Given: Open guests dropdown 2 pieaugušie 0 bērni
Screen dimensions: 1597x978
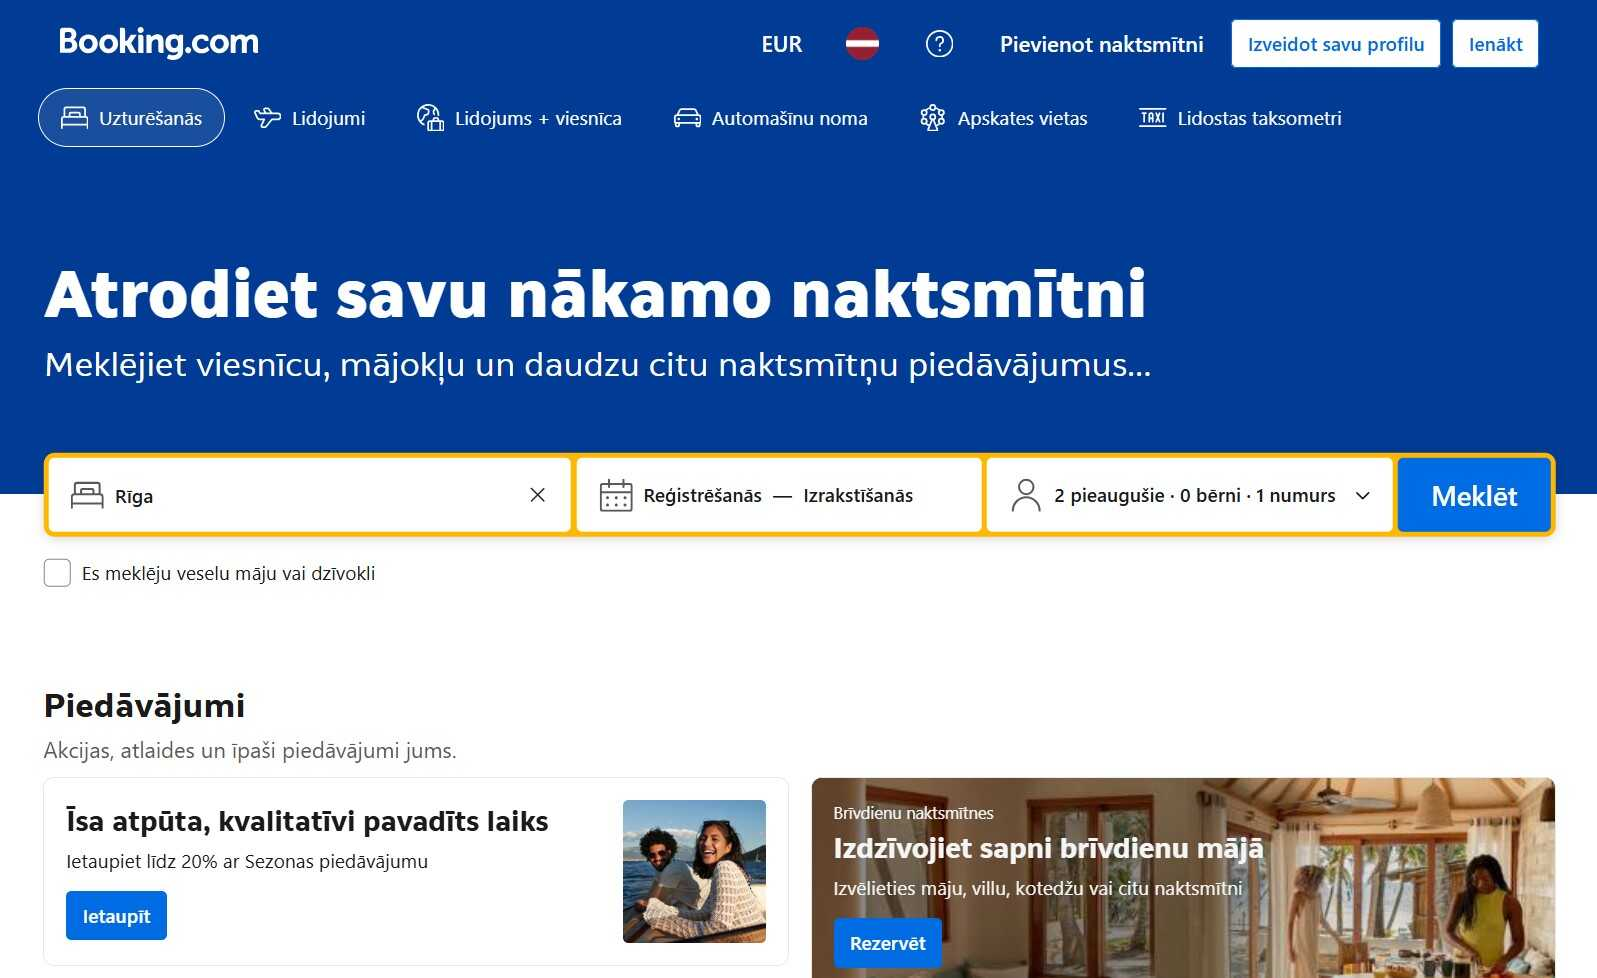Looking at the screenshot, I should (x=1189, y=495).
